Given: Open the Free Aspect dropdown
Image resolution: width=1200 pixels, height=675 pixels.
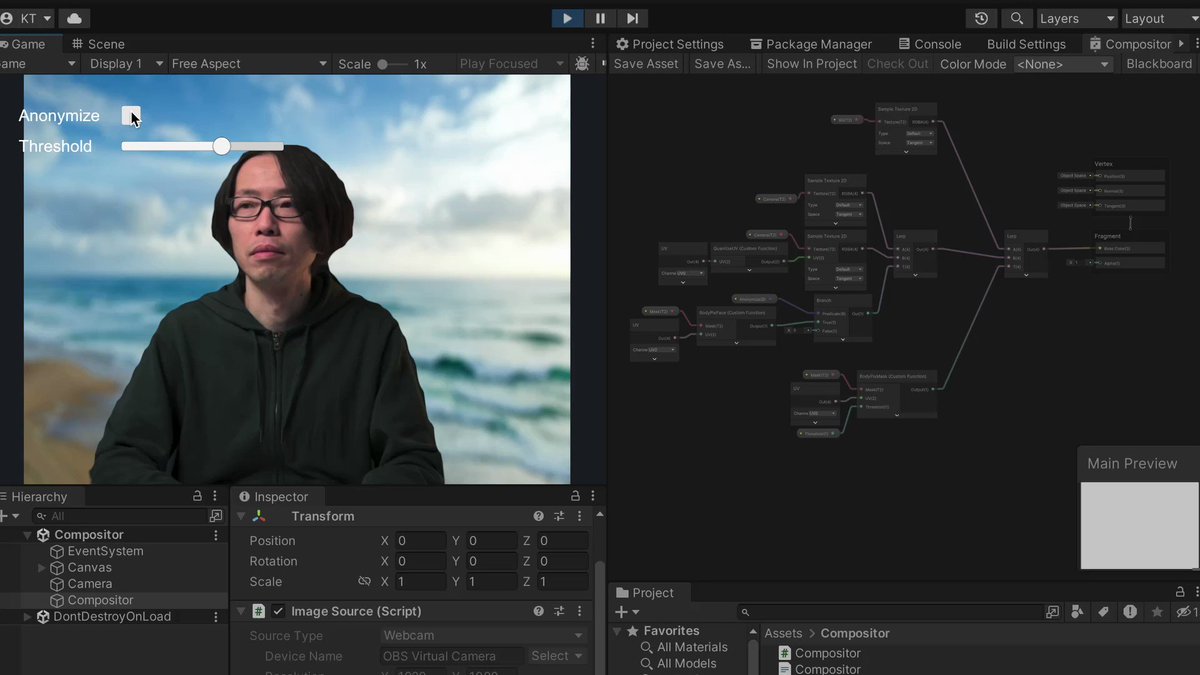Looking at the screenshot, I should point(246,63).
